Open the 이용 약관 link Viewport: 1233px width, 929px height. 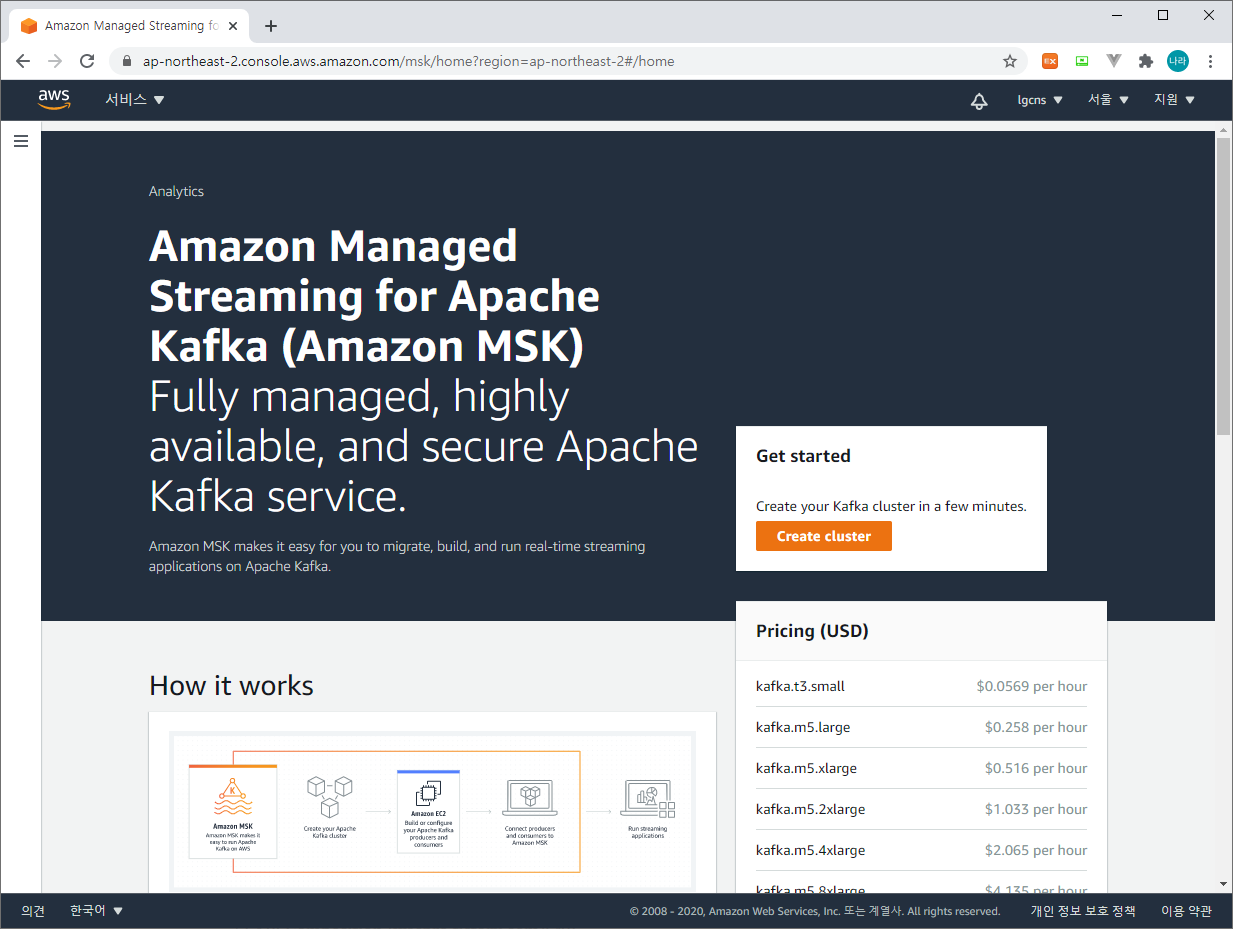[x=1186, y=911]
